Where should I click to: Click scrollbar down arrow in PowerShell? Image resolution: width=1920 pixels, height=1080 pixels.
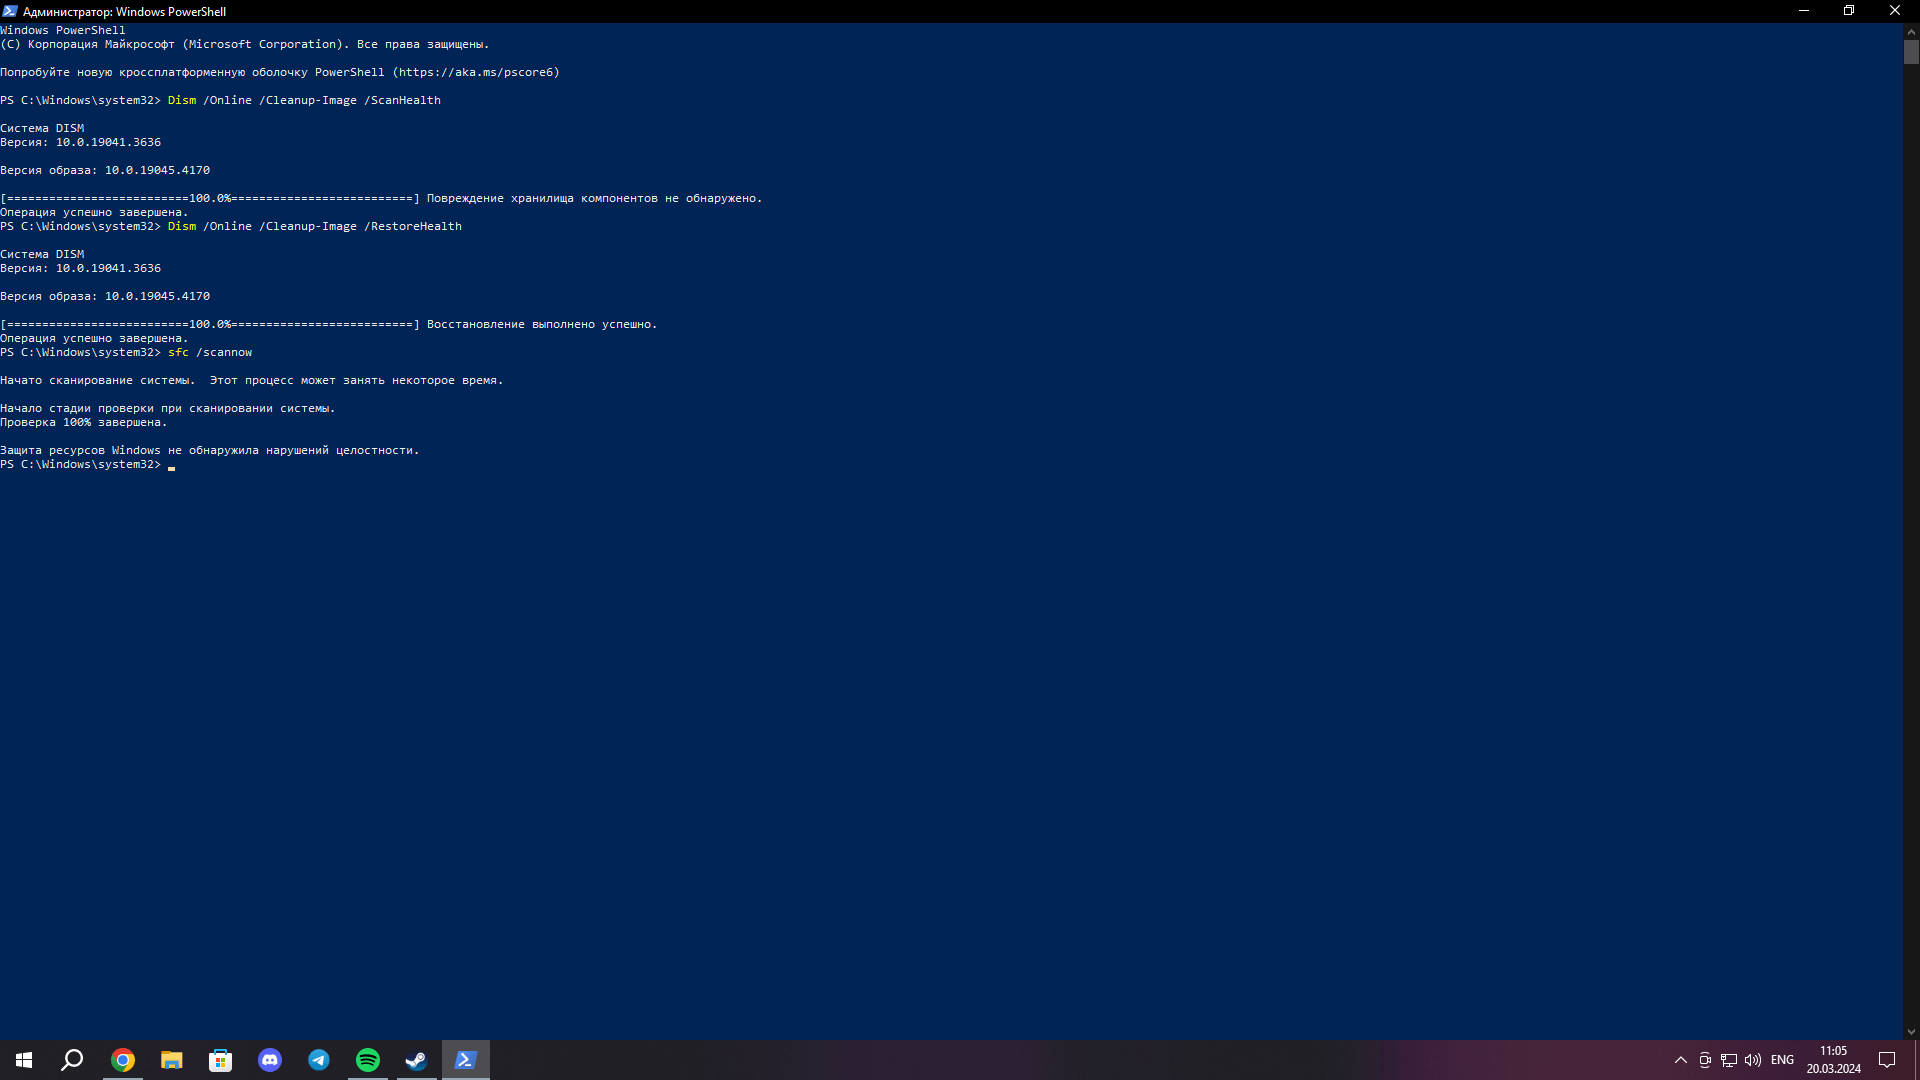pyautogui.click(x=1911, y=1032)
